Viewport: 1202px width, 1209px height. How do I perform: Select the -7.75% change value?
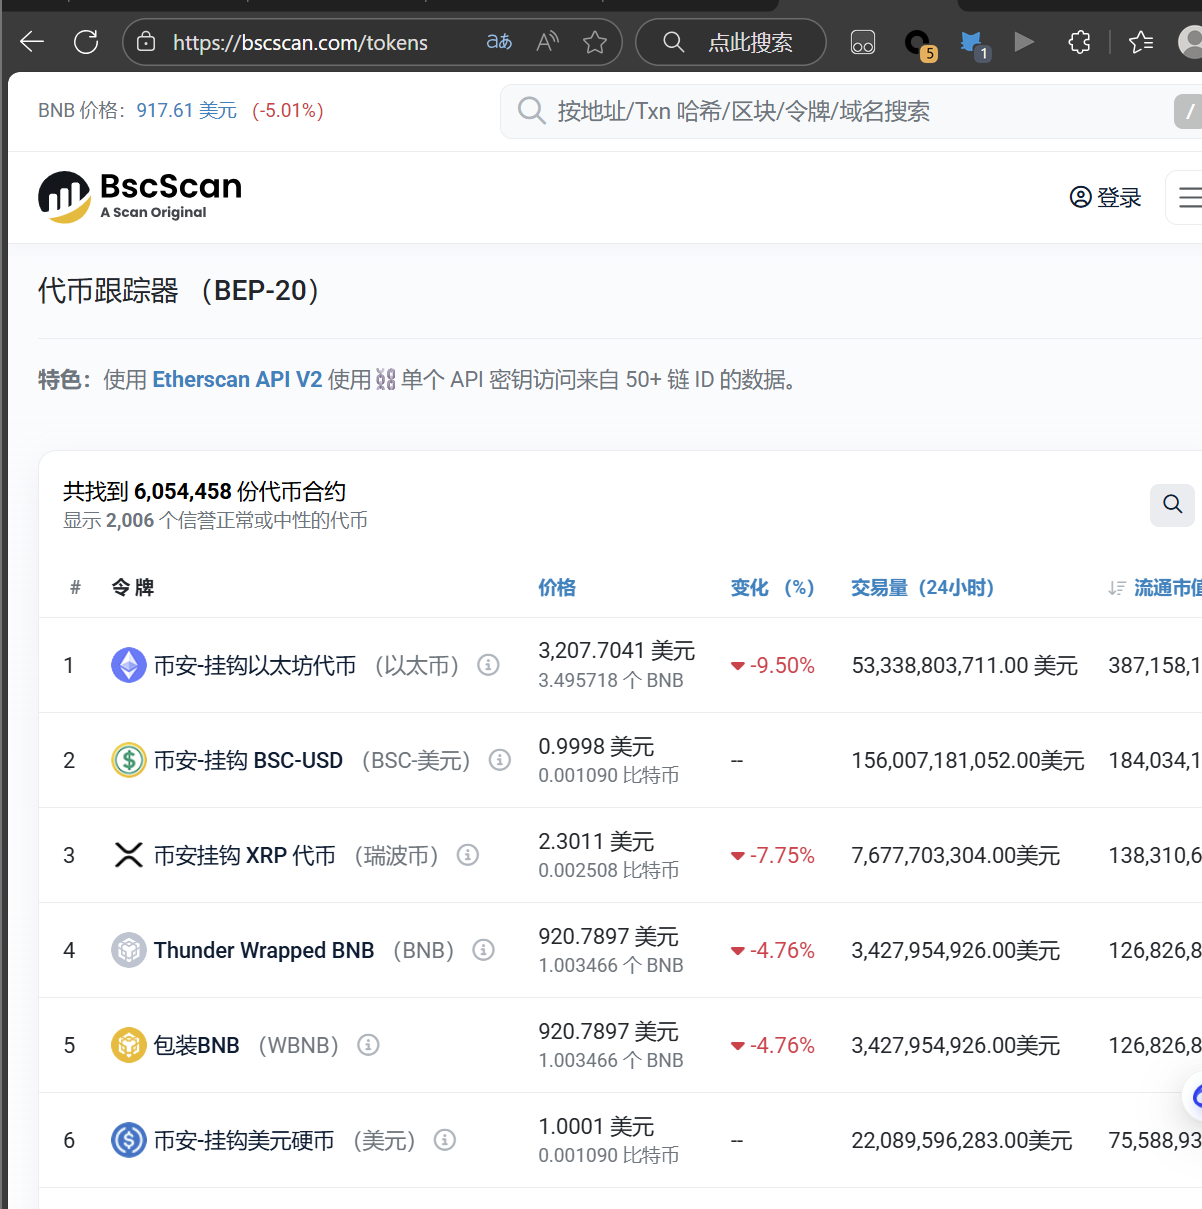782,856
